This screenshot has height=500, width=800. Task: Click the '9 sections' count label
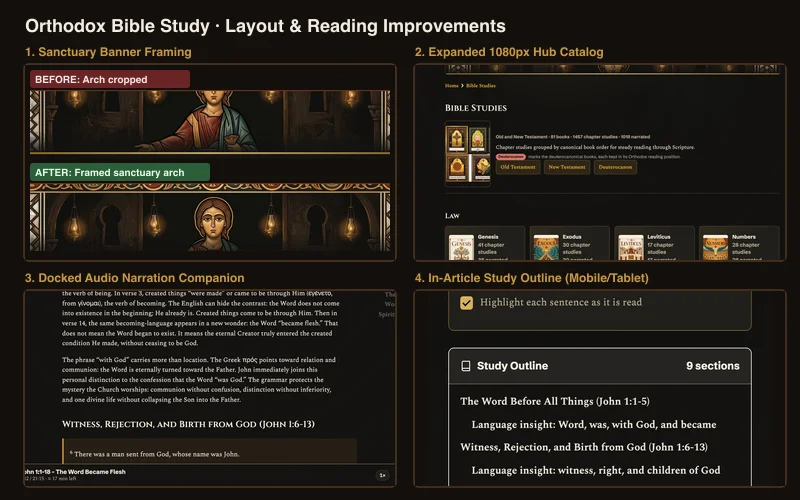click(x=712, y=366)
